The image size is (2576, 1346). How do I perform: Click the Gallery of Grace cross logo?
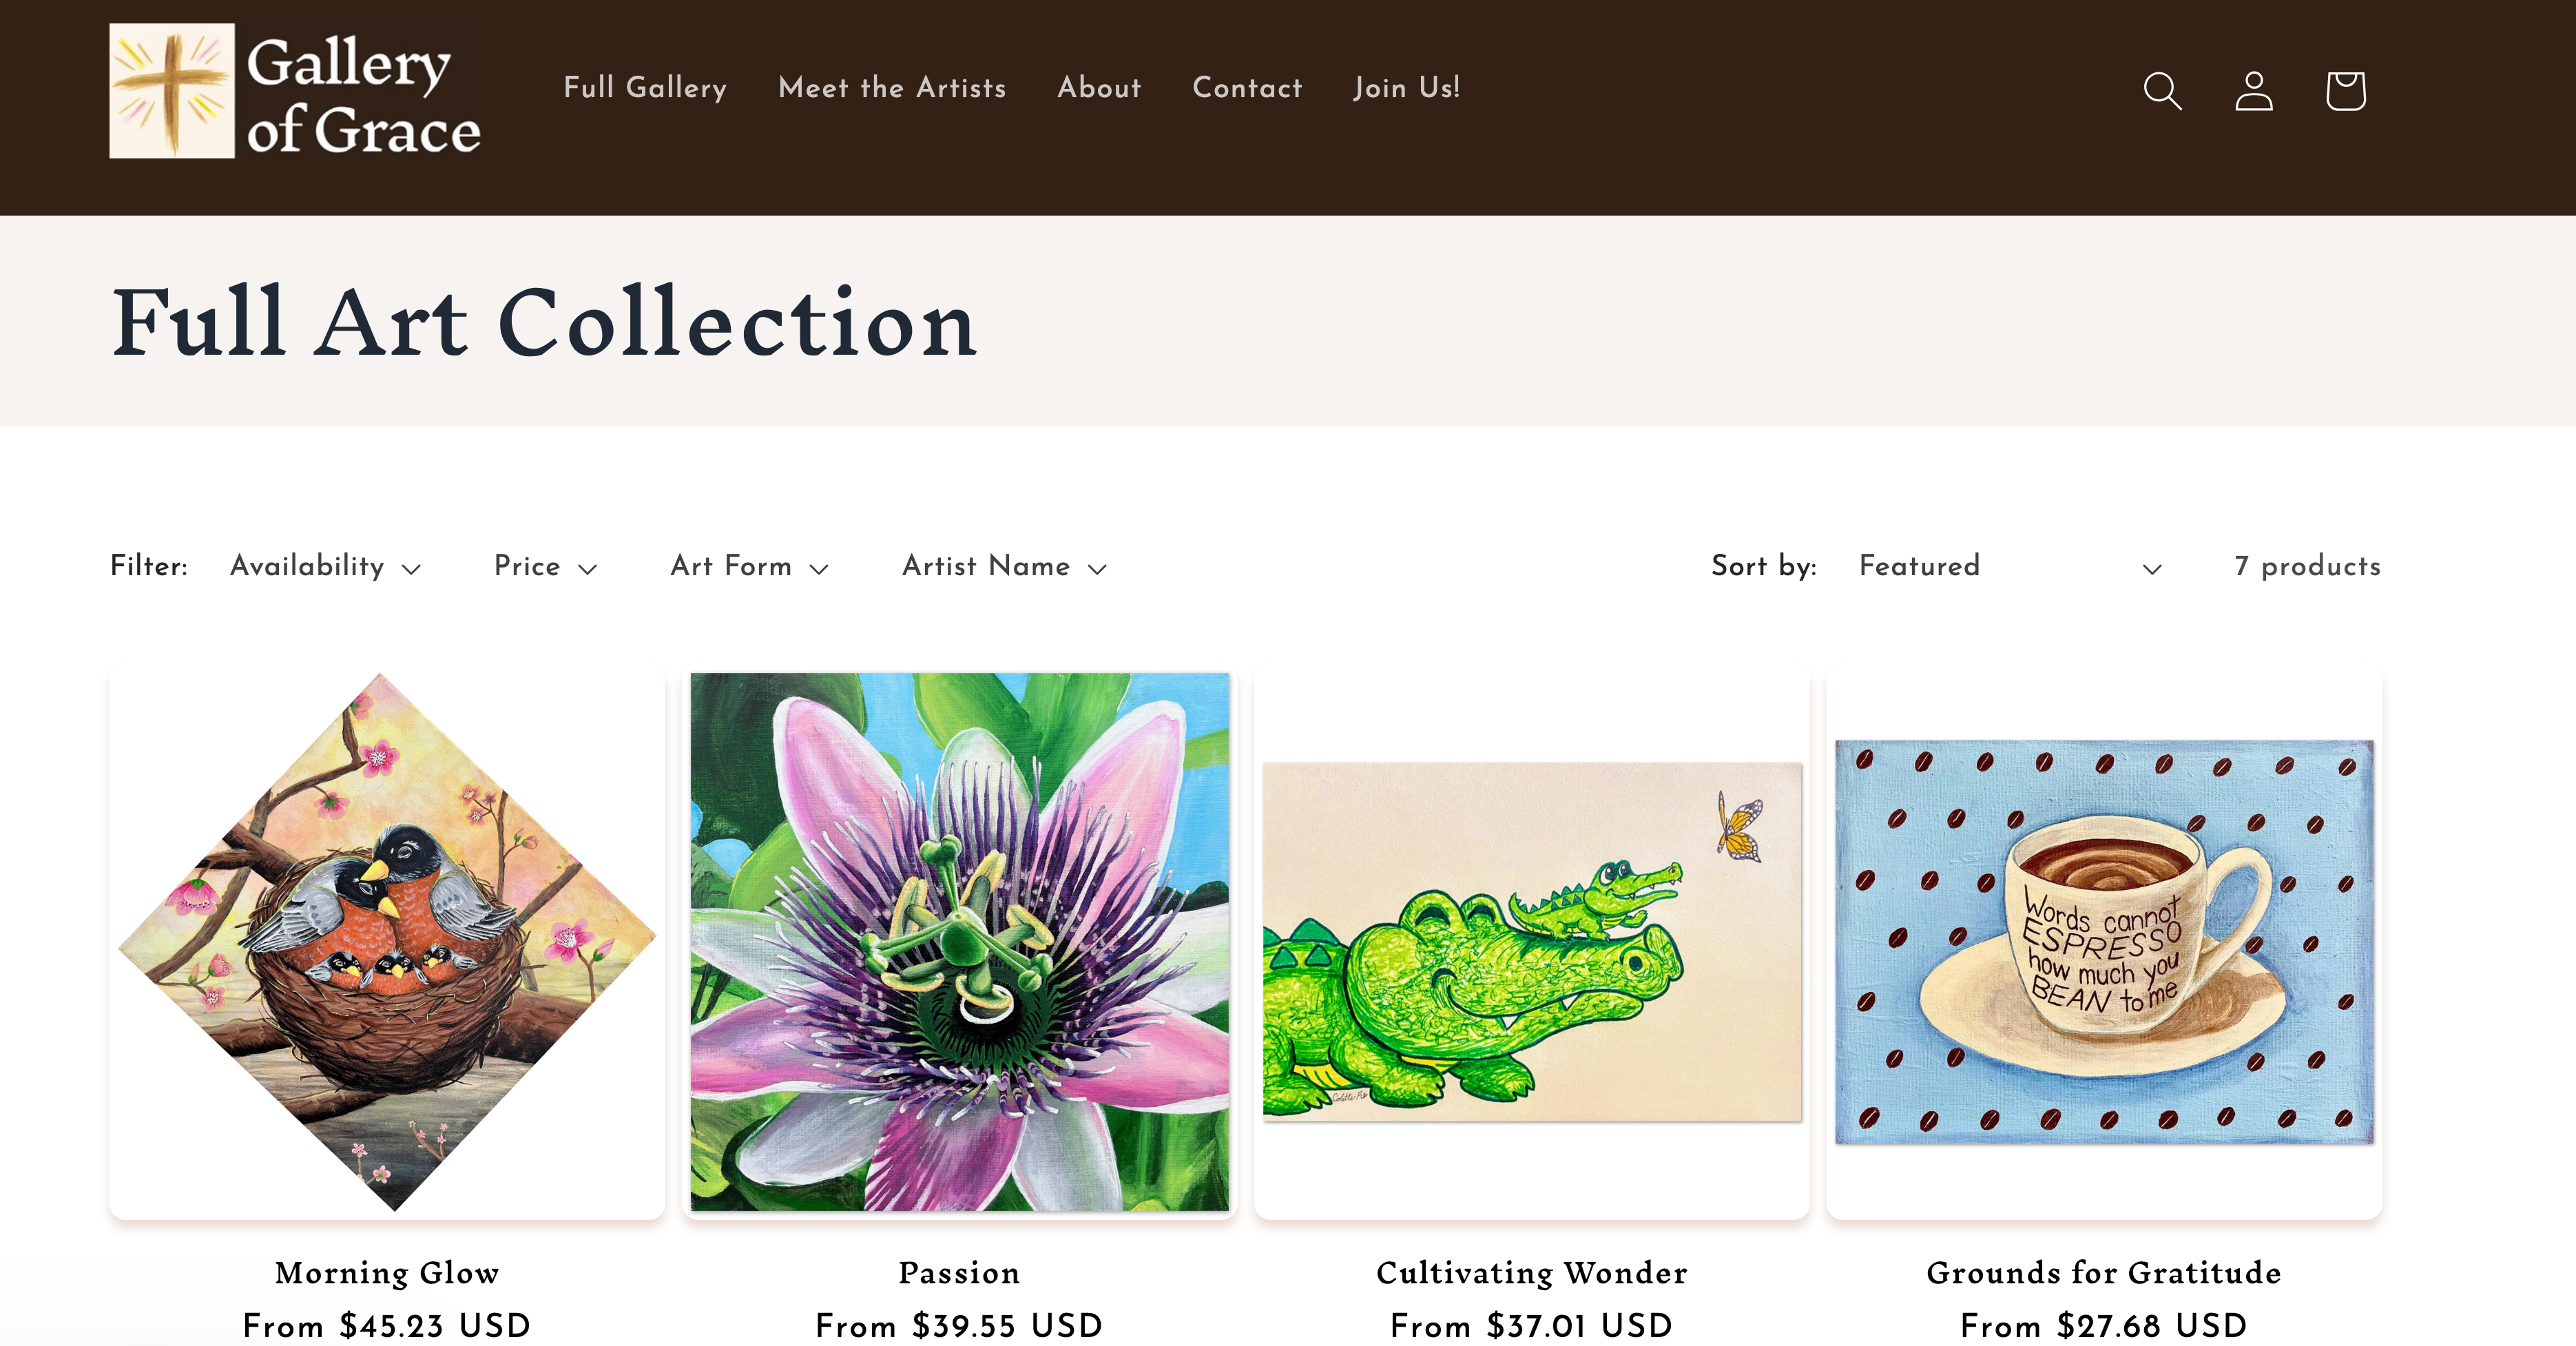(x=295, y=91)
